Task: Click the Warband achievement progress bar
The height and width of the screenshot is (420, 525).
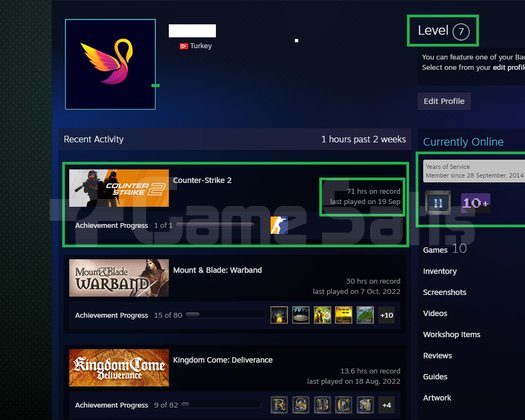Action: click(x=225, y=315)
